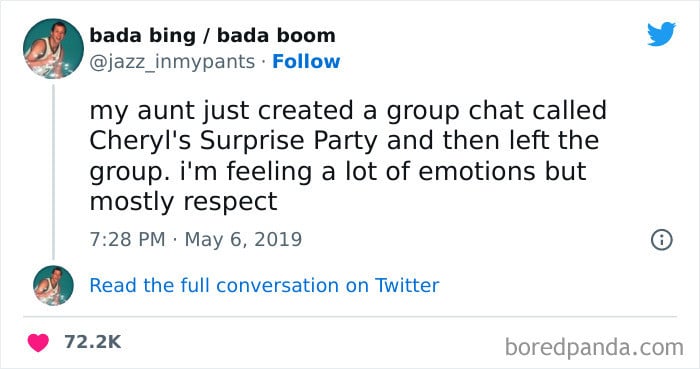Viewport: 700px width, 369px height.
Task: Follow the @jazz_inmypants account
Action: tap(306, 62)
